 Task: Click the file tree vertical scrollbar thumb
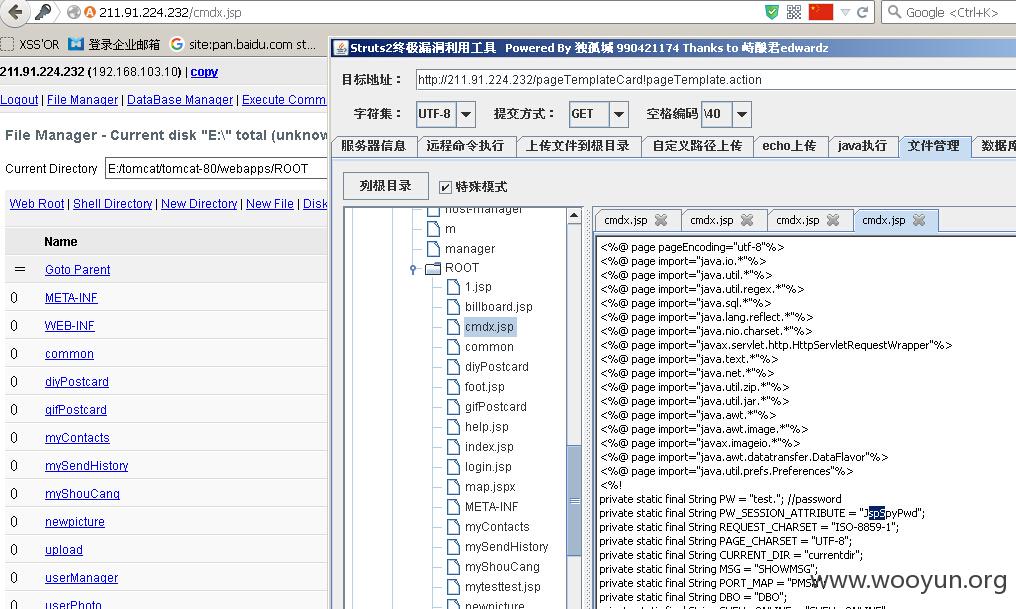coord(574,501)
